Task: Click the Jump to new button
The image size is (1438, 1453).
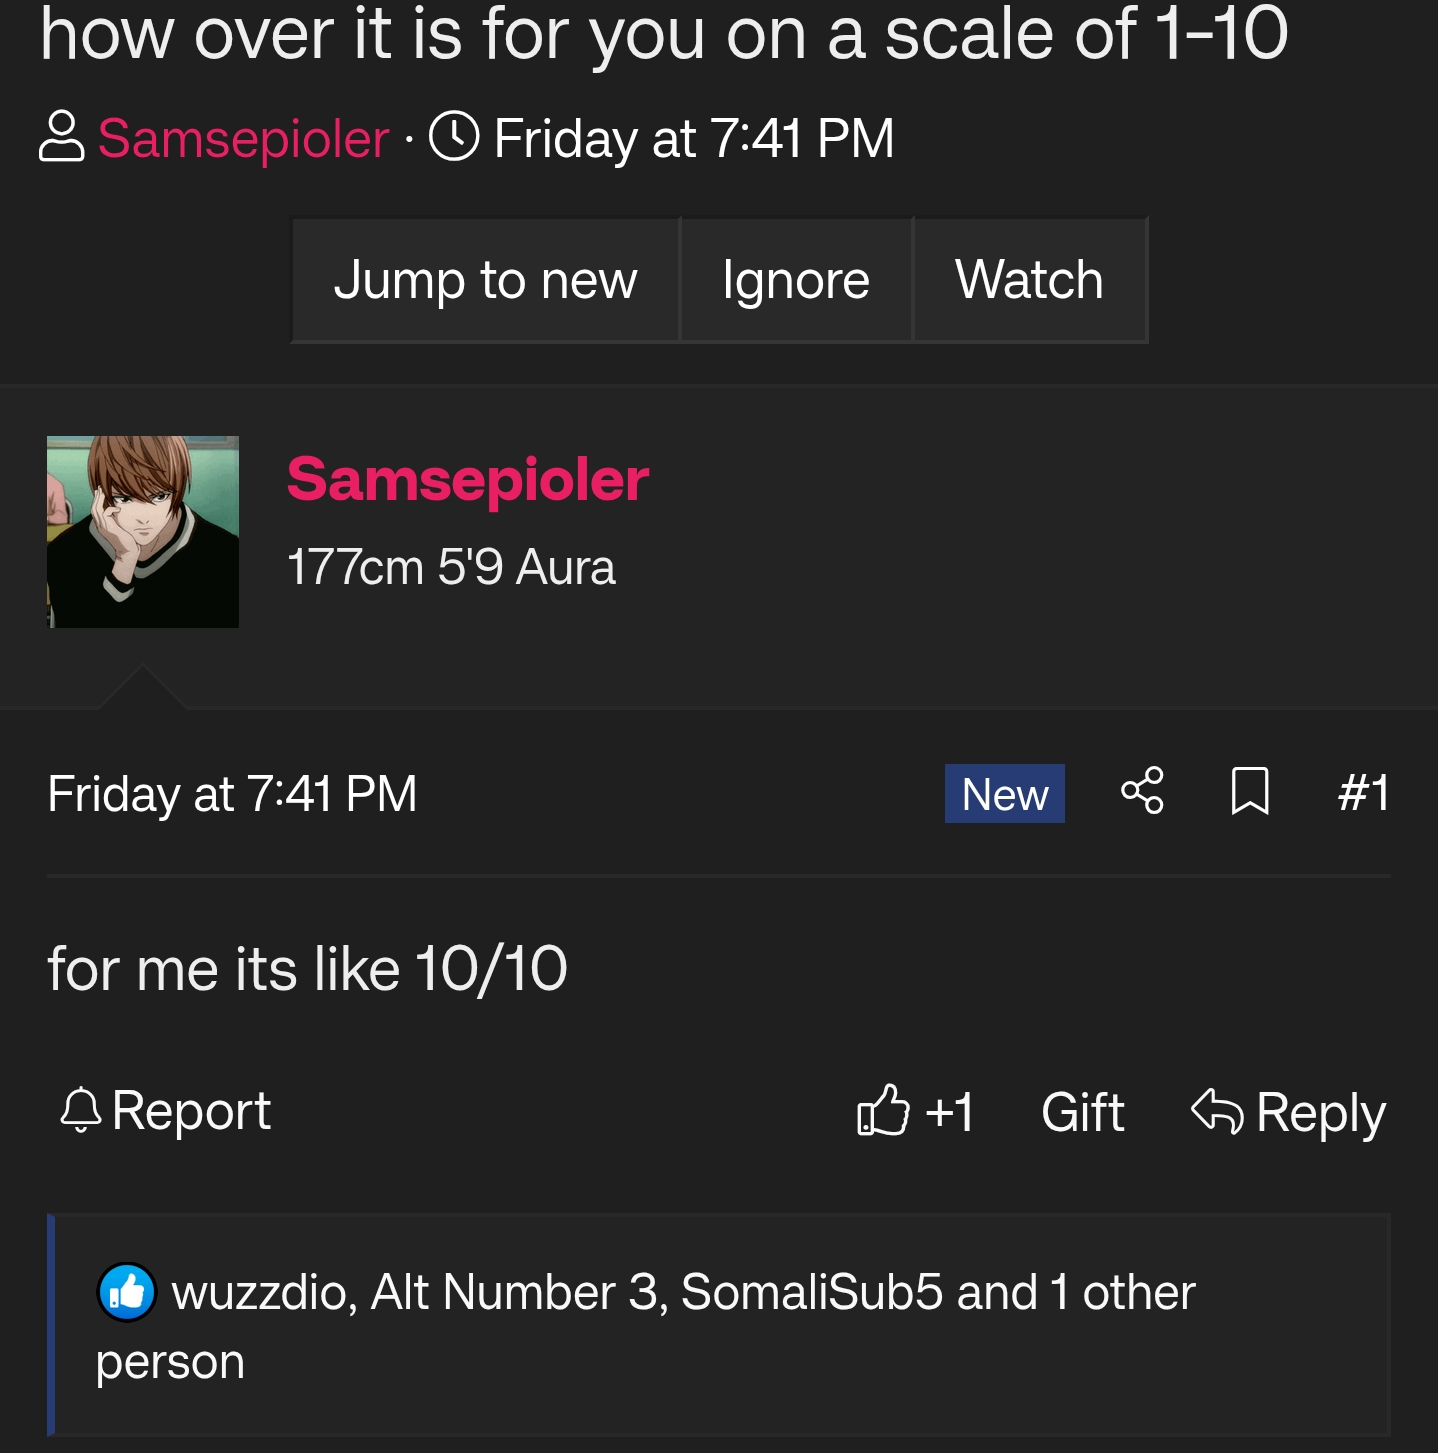Action: click(x=485, y=280)
